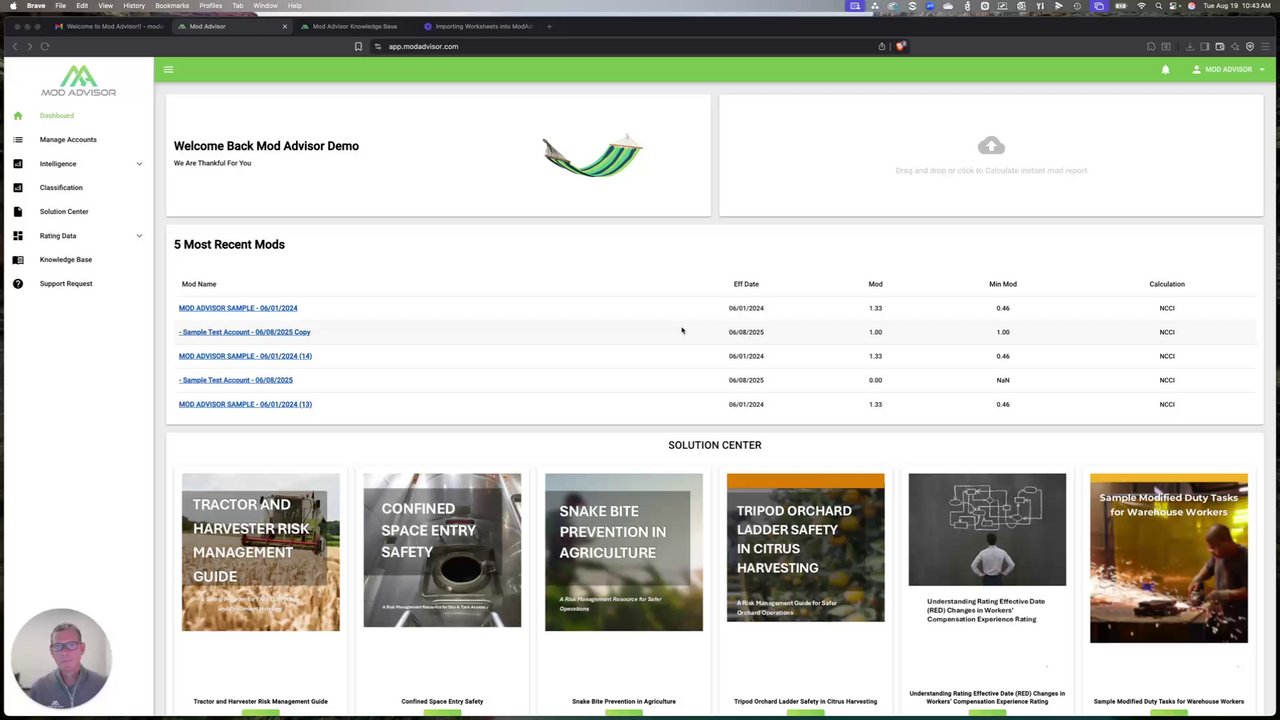Open the History menu in the menu bar

tap(134, 6)
